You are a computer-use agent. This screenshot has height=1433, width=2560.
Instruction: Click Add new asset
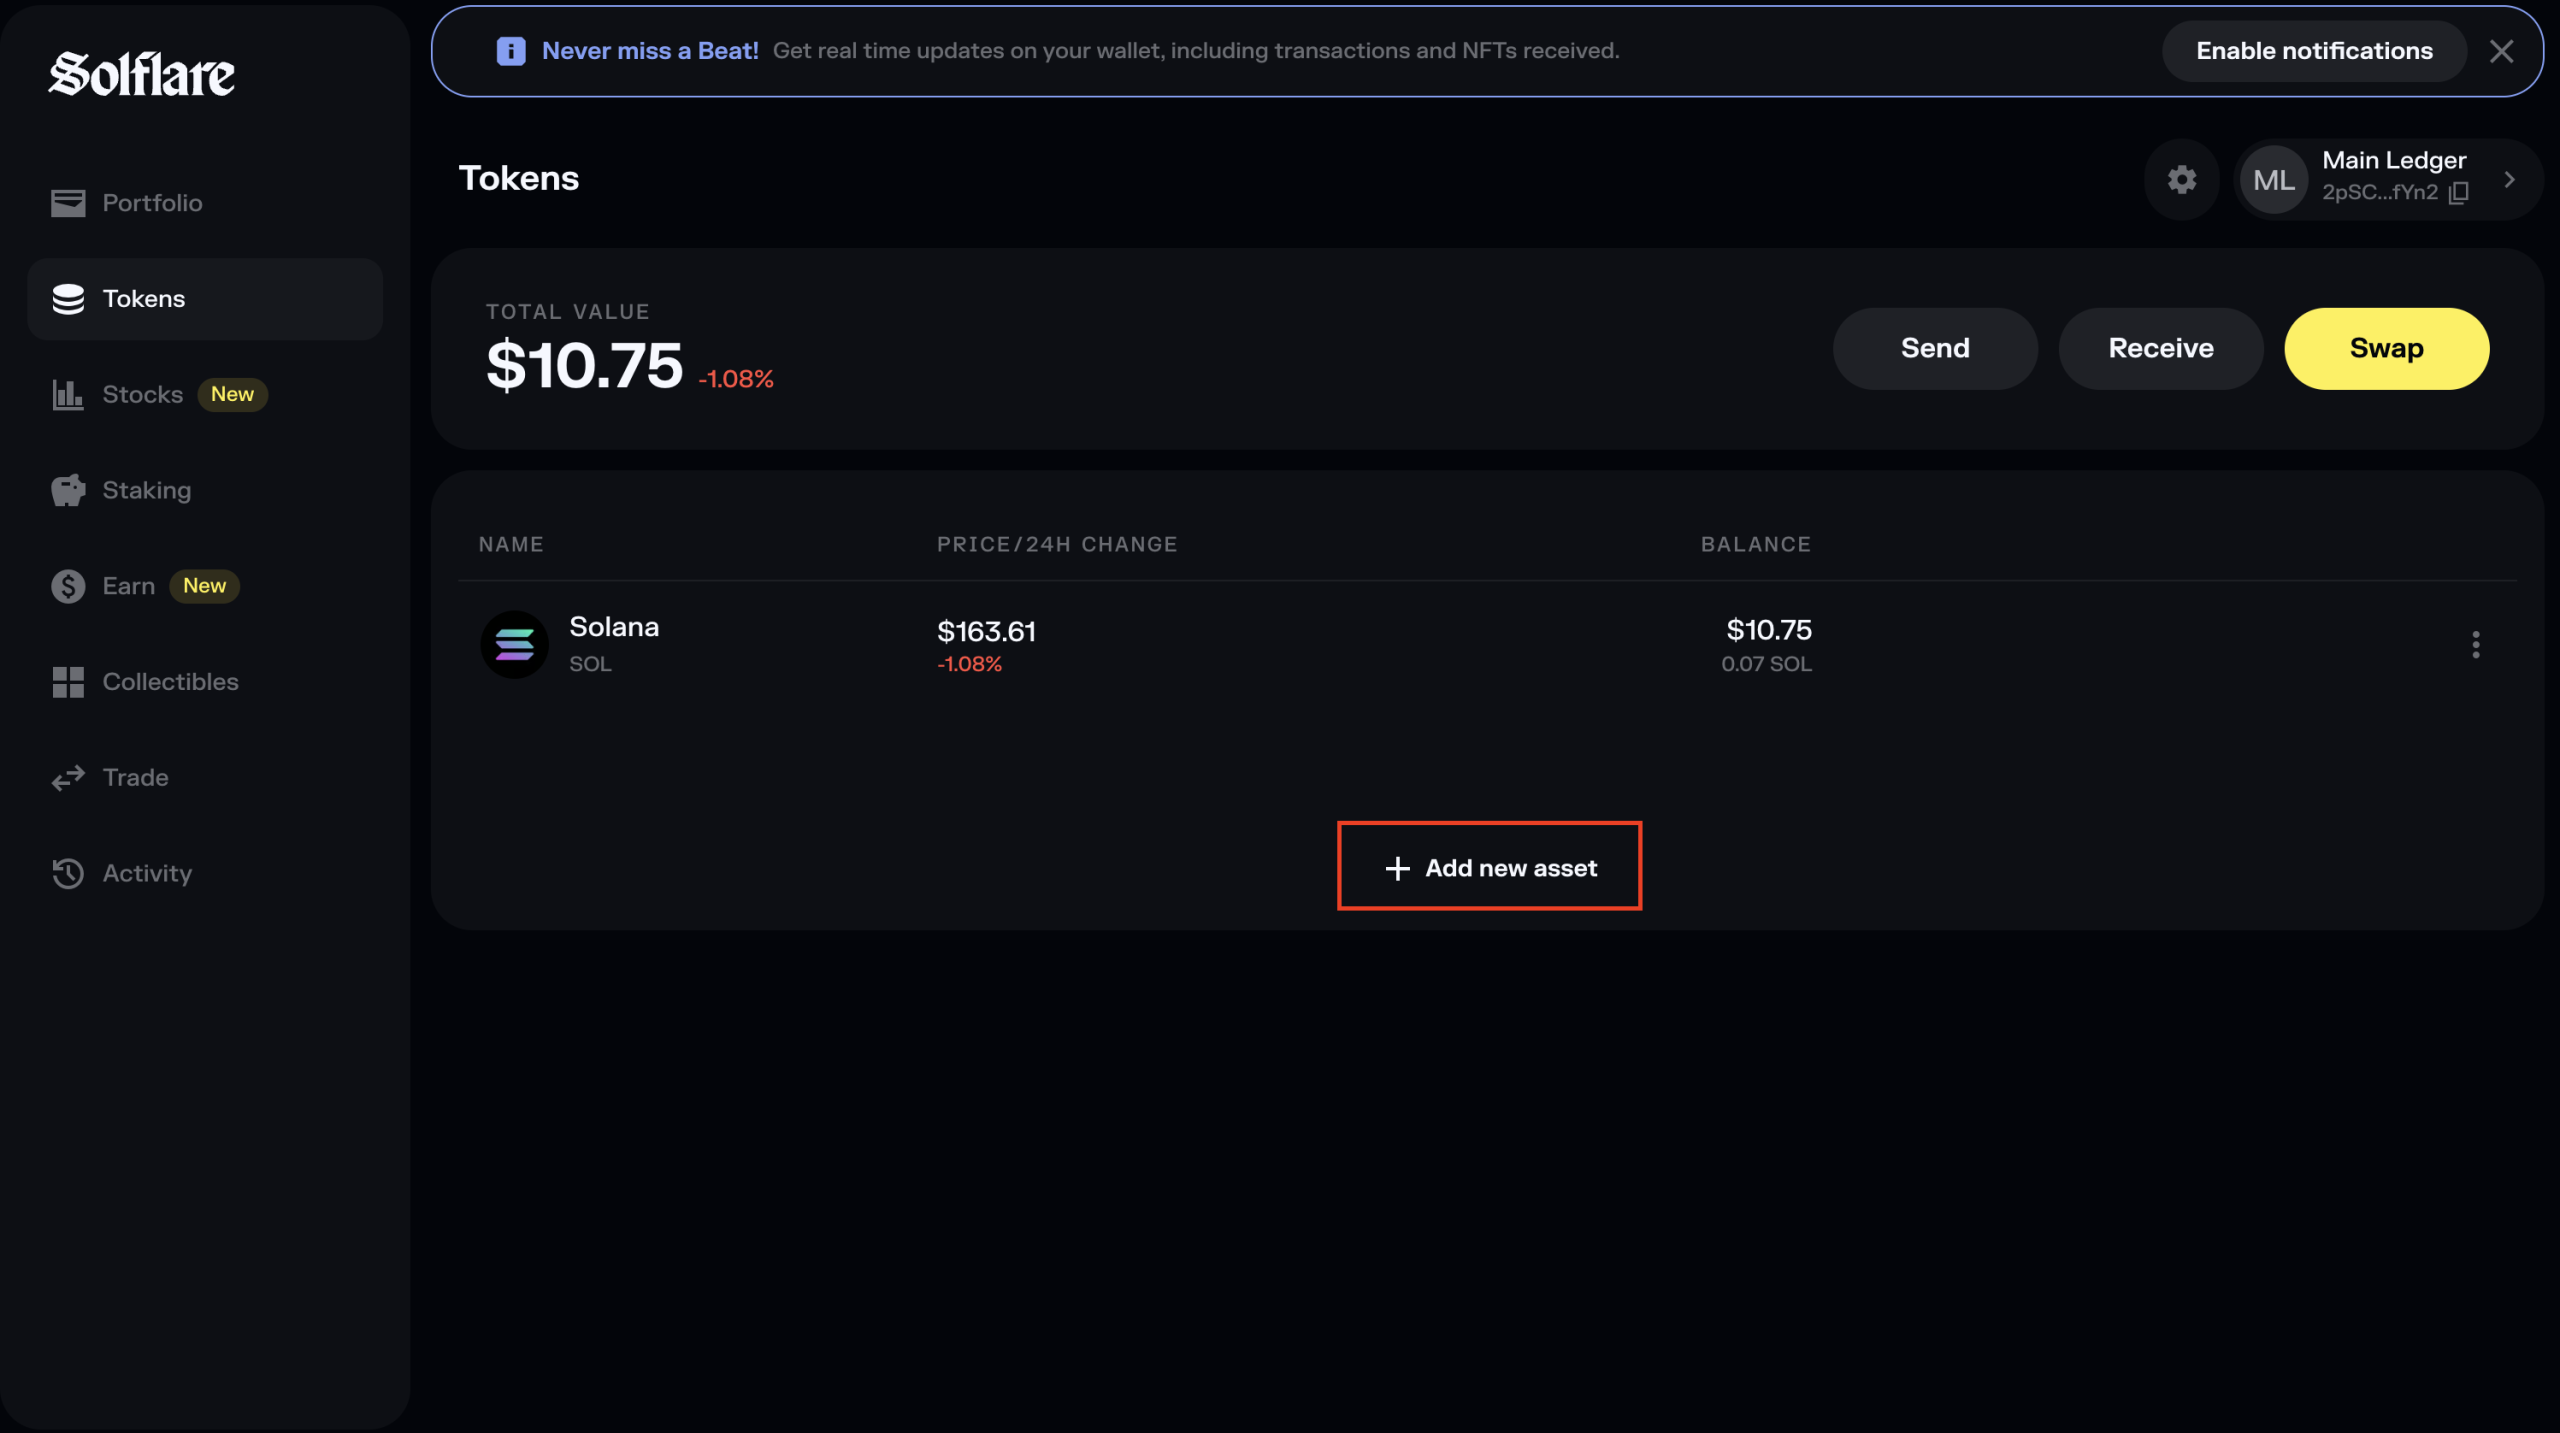(x=1489, y=867)
